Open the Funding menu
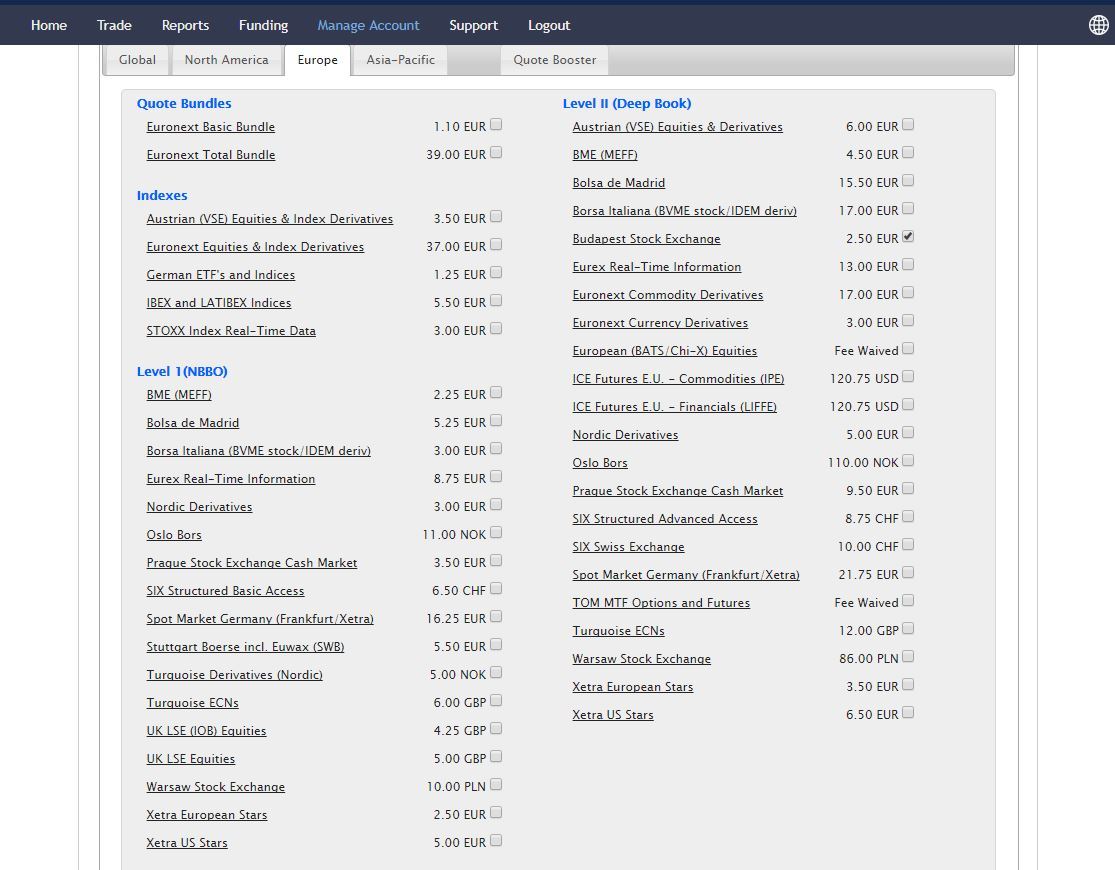 [x=263, y=25]
